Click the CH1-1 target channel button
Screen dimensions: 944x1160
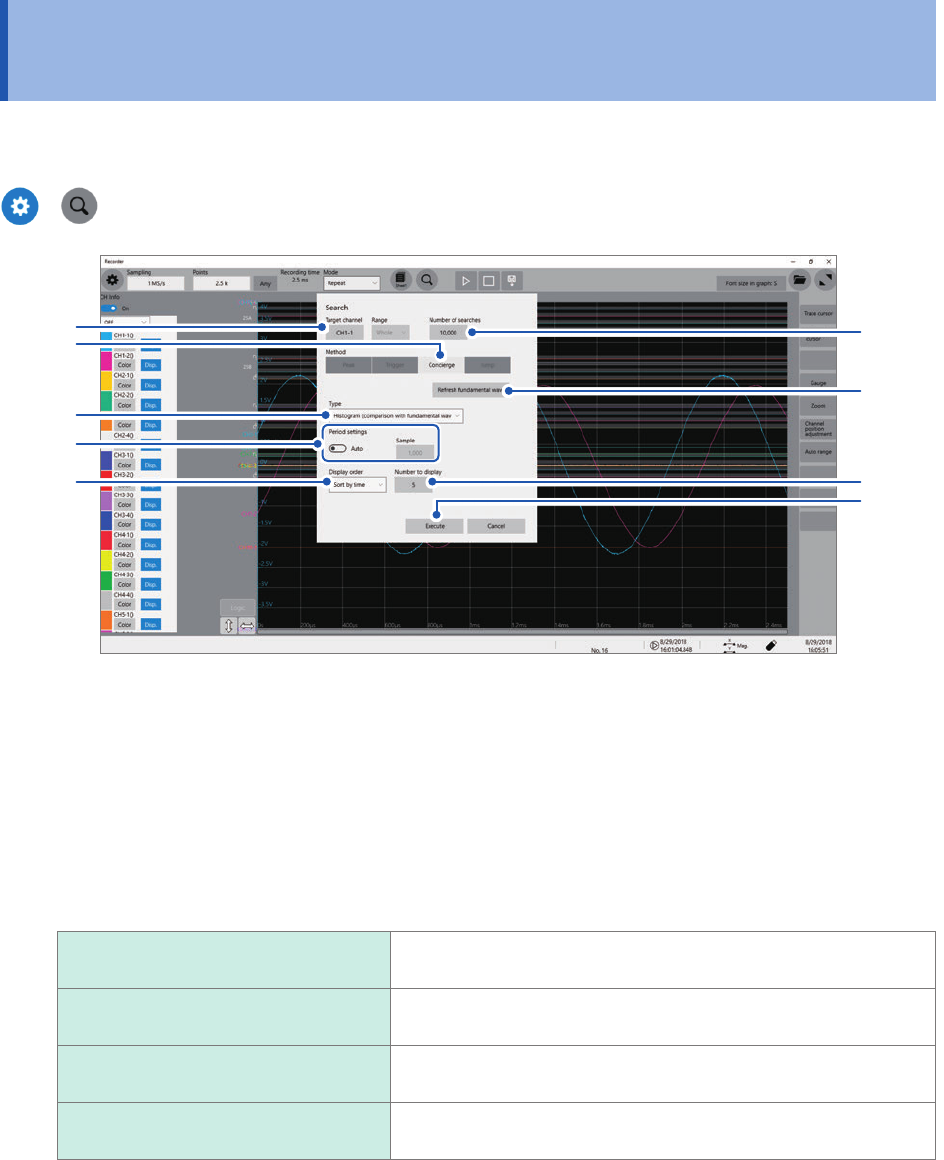point(345,332)
